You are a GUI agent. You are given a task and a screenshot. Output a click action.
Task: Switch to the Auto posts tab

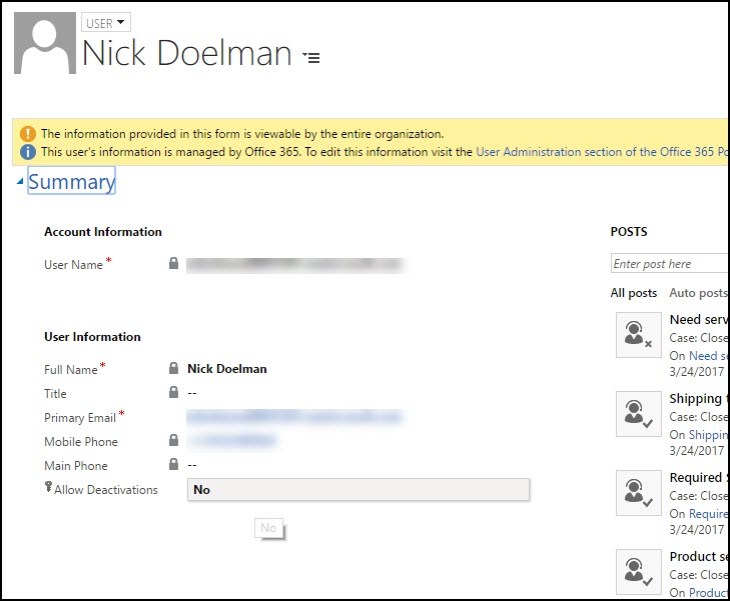(x=698, y=293)
